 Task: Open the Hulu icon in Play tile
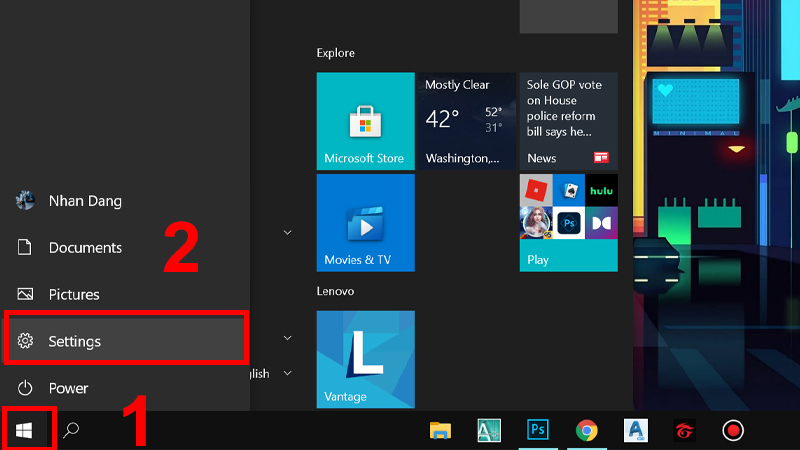click(x=602, y=191)
